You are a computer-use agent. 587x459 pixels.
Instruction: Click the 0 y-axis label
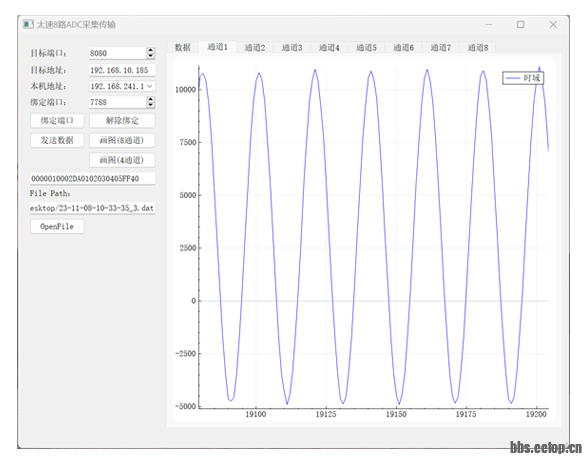coord(194,301)
